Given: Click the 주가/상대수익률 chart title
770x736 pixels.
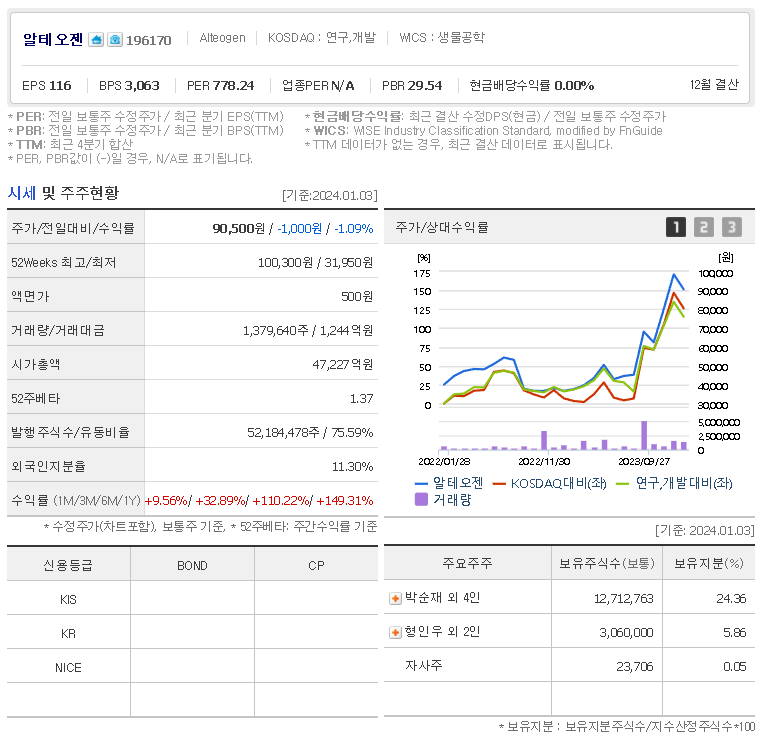Looking at the screenshot, I should (x=441, y=227).
